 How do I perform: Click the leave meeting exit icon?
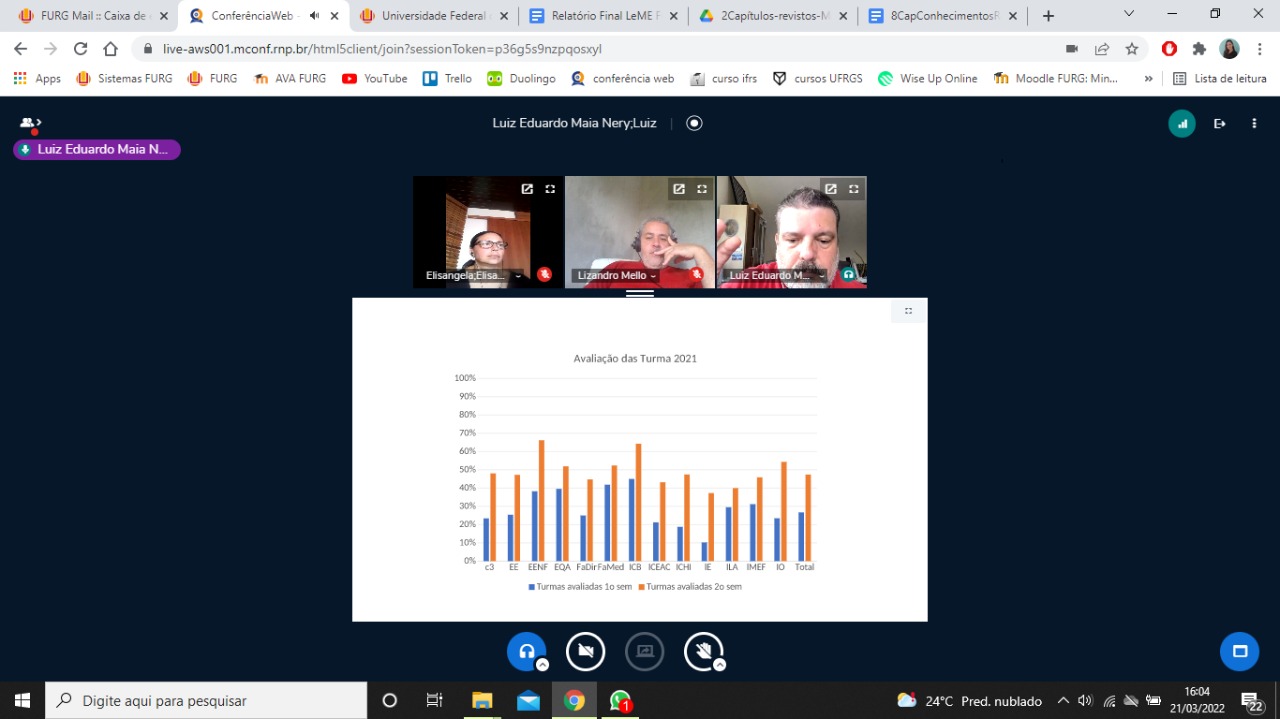[1219, 123]
